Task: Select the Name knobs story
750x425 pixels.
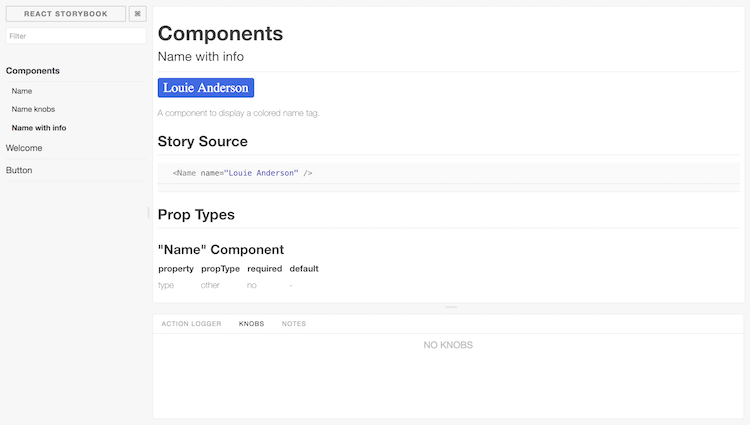Action: (x=33, y=109)
